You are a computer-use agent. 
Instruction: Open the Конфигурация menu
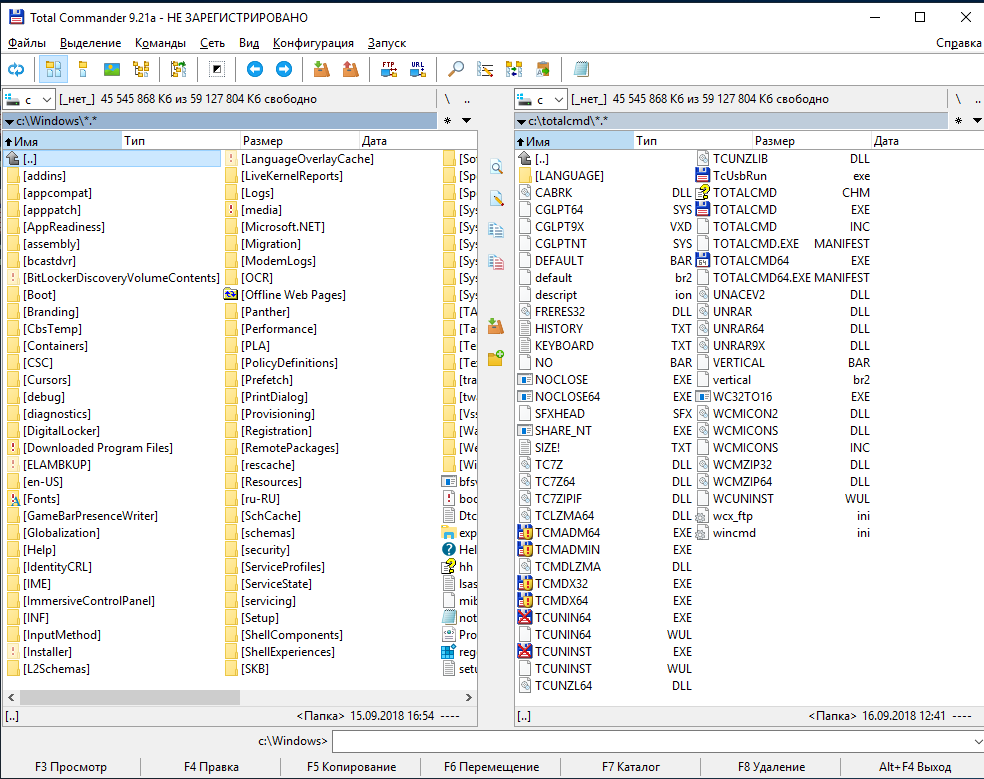click(x=313, y=43)
